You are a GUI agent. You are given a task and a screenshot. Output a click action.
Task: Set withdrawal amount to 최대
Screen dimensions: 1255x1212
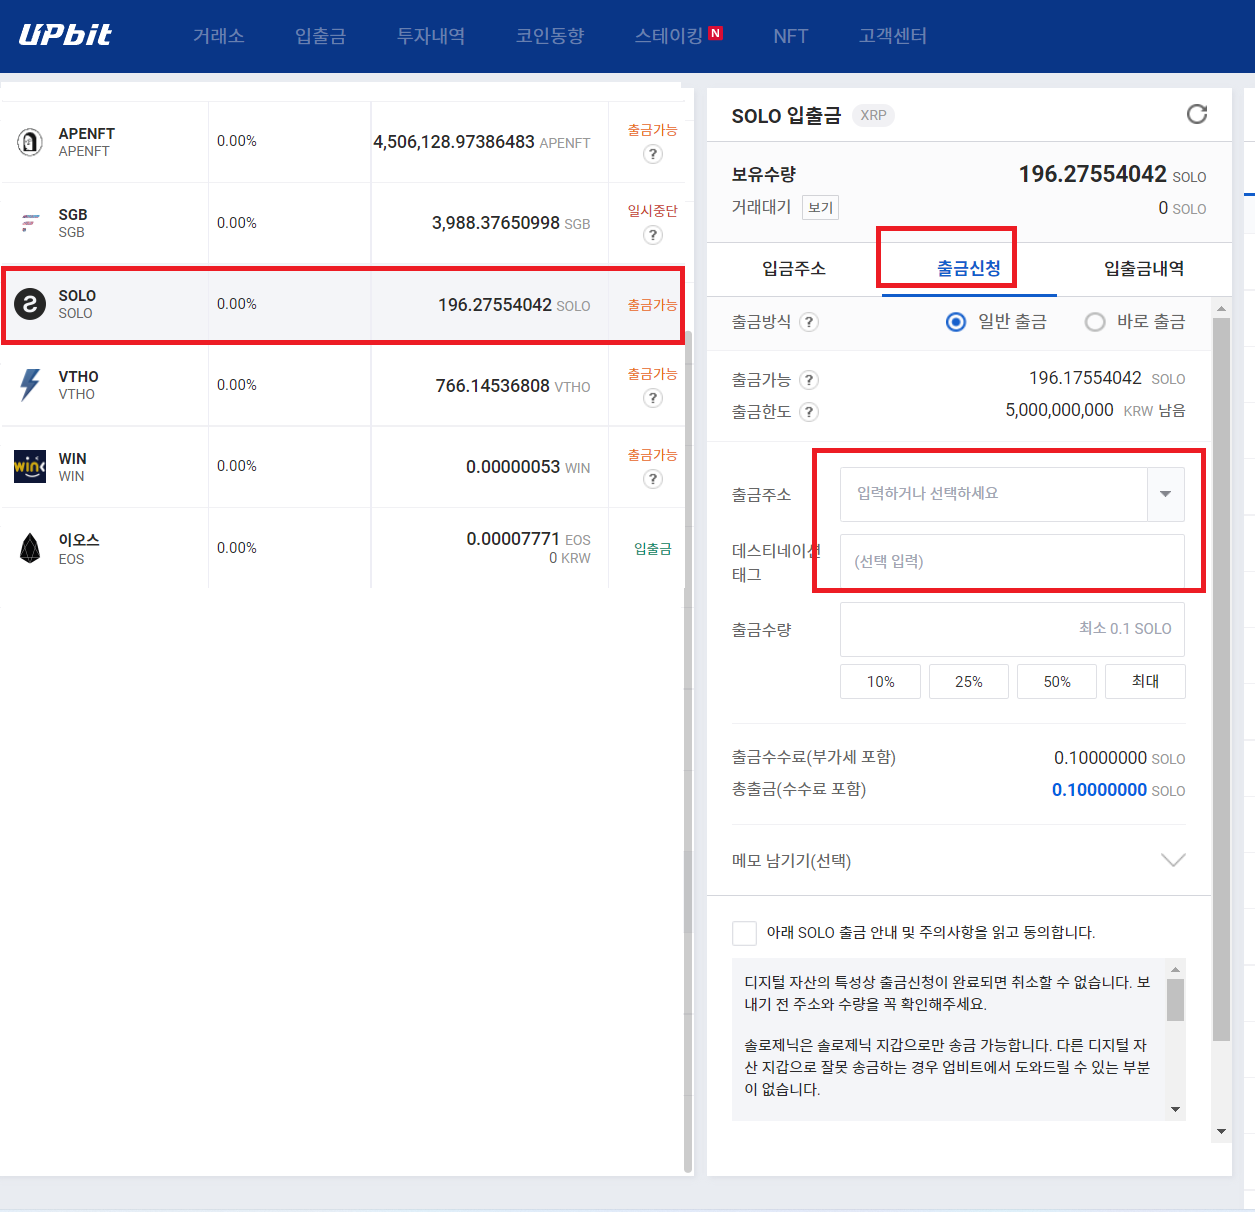pyautogui.click(x=1145, y=681)
